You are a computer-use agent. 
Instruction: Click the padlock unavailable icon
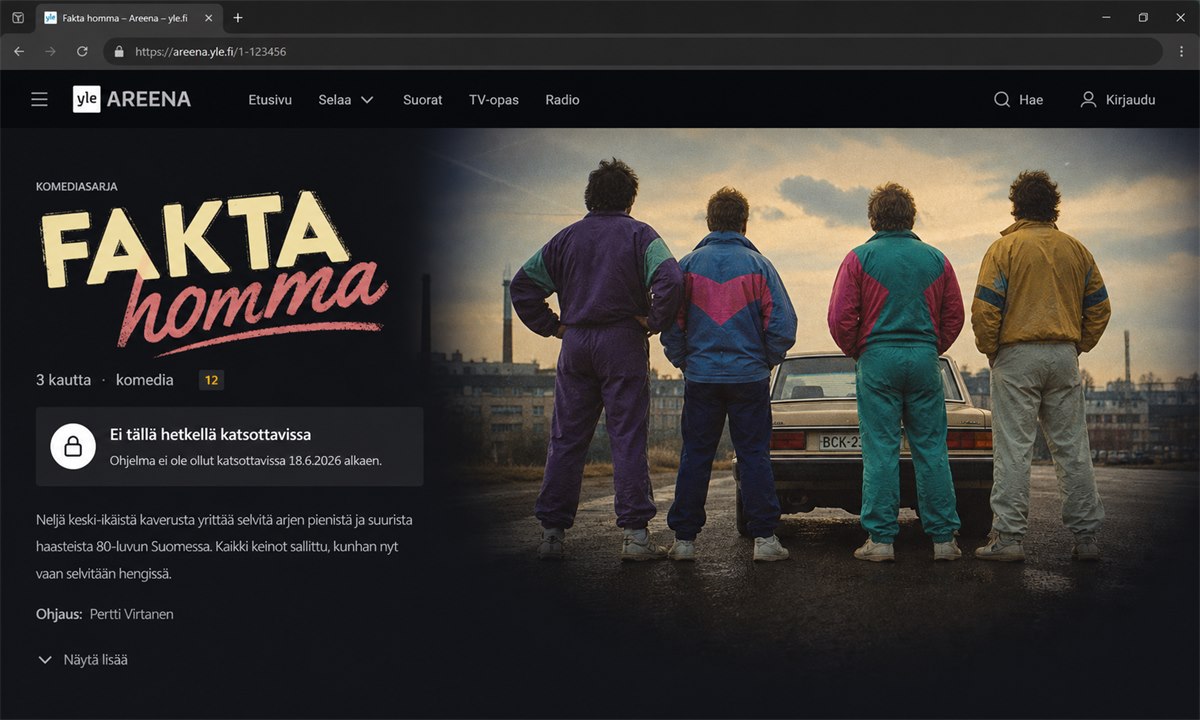tap(73, 446)
